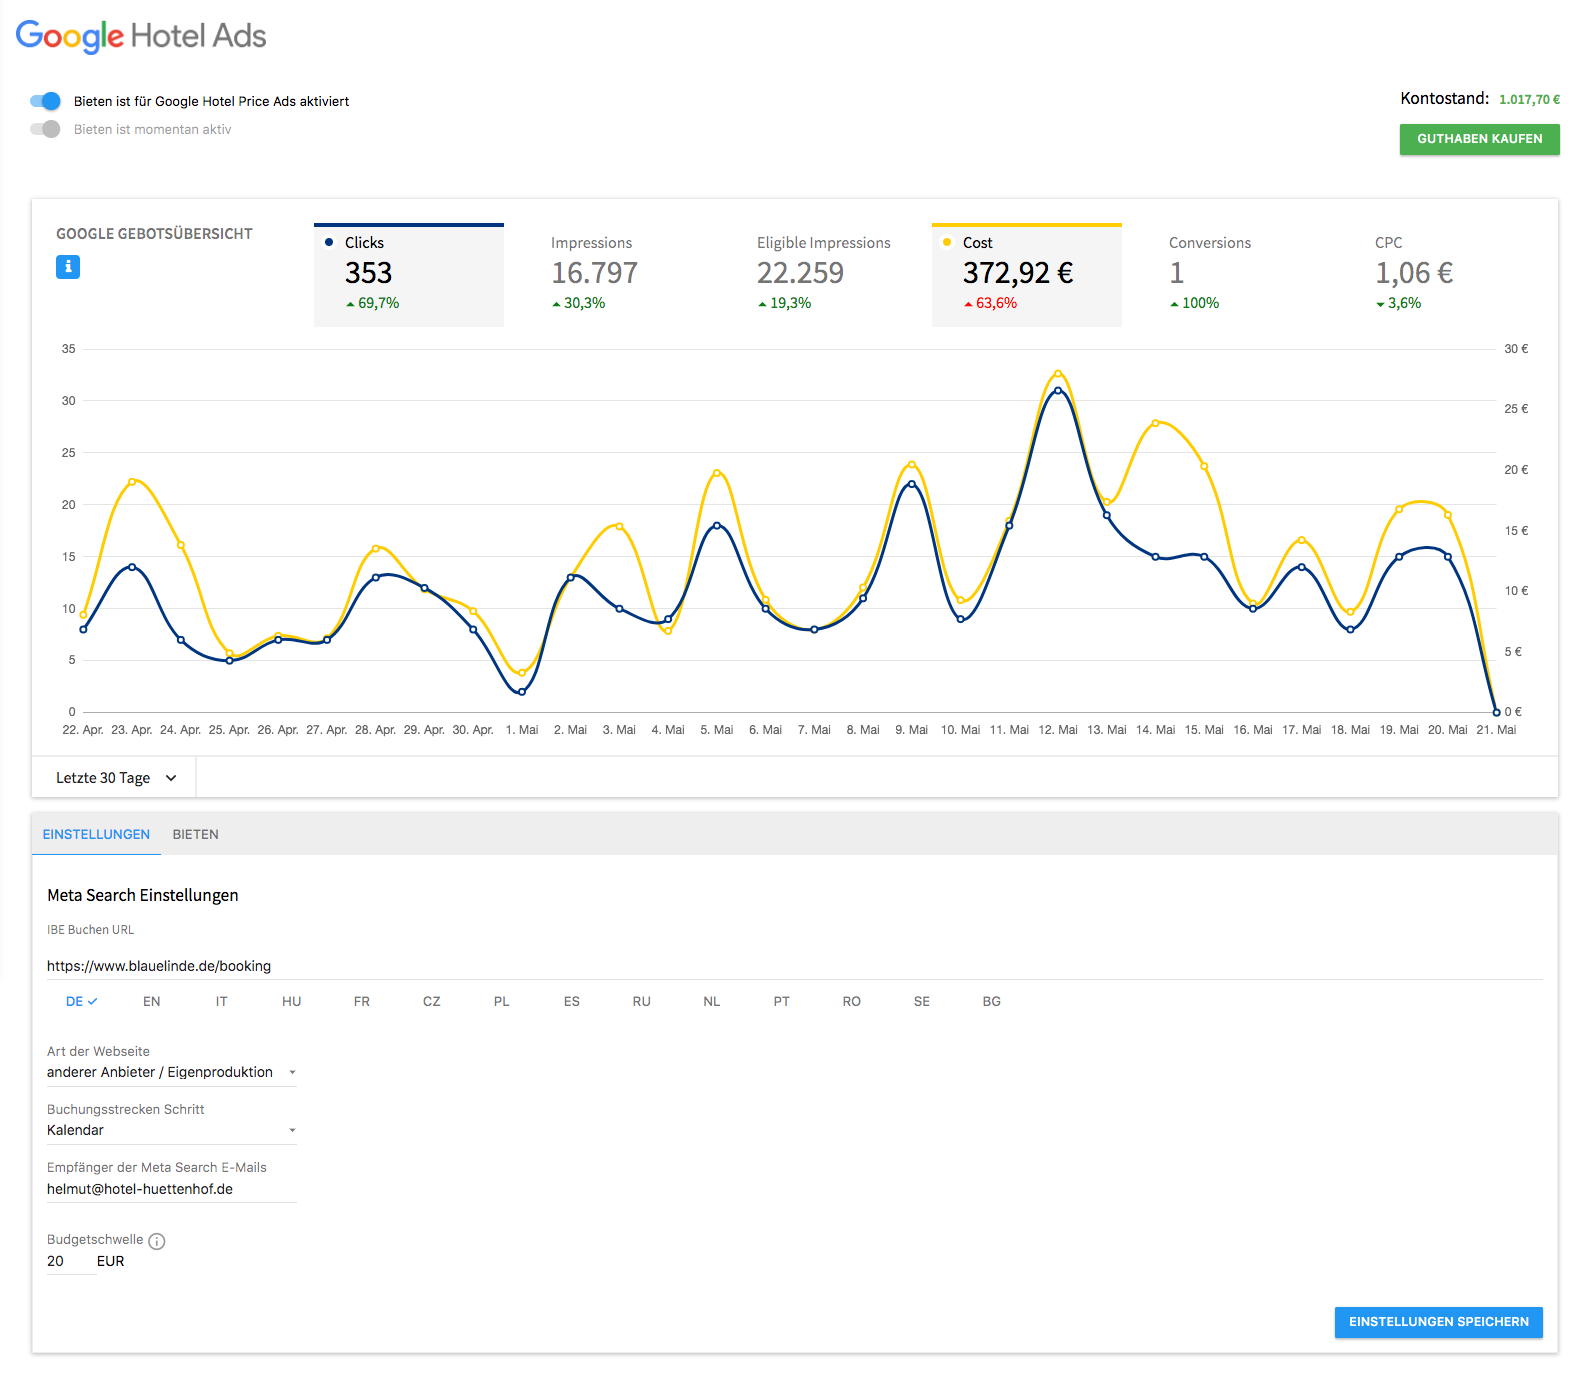Select the Conversions metric card
Screen dimensions: 1595x1374
point(1233,275)
